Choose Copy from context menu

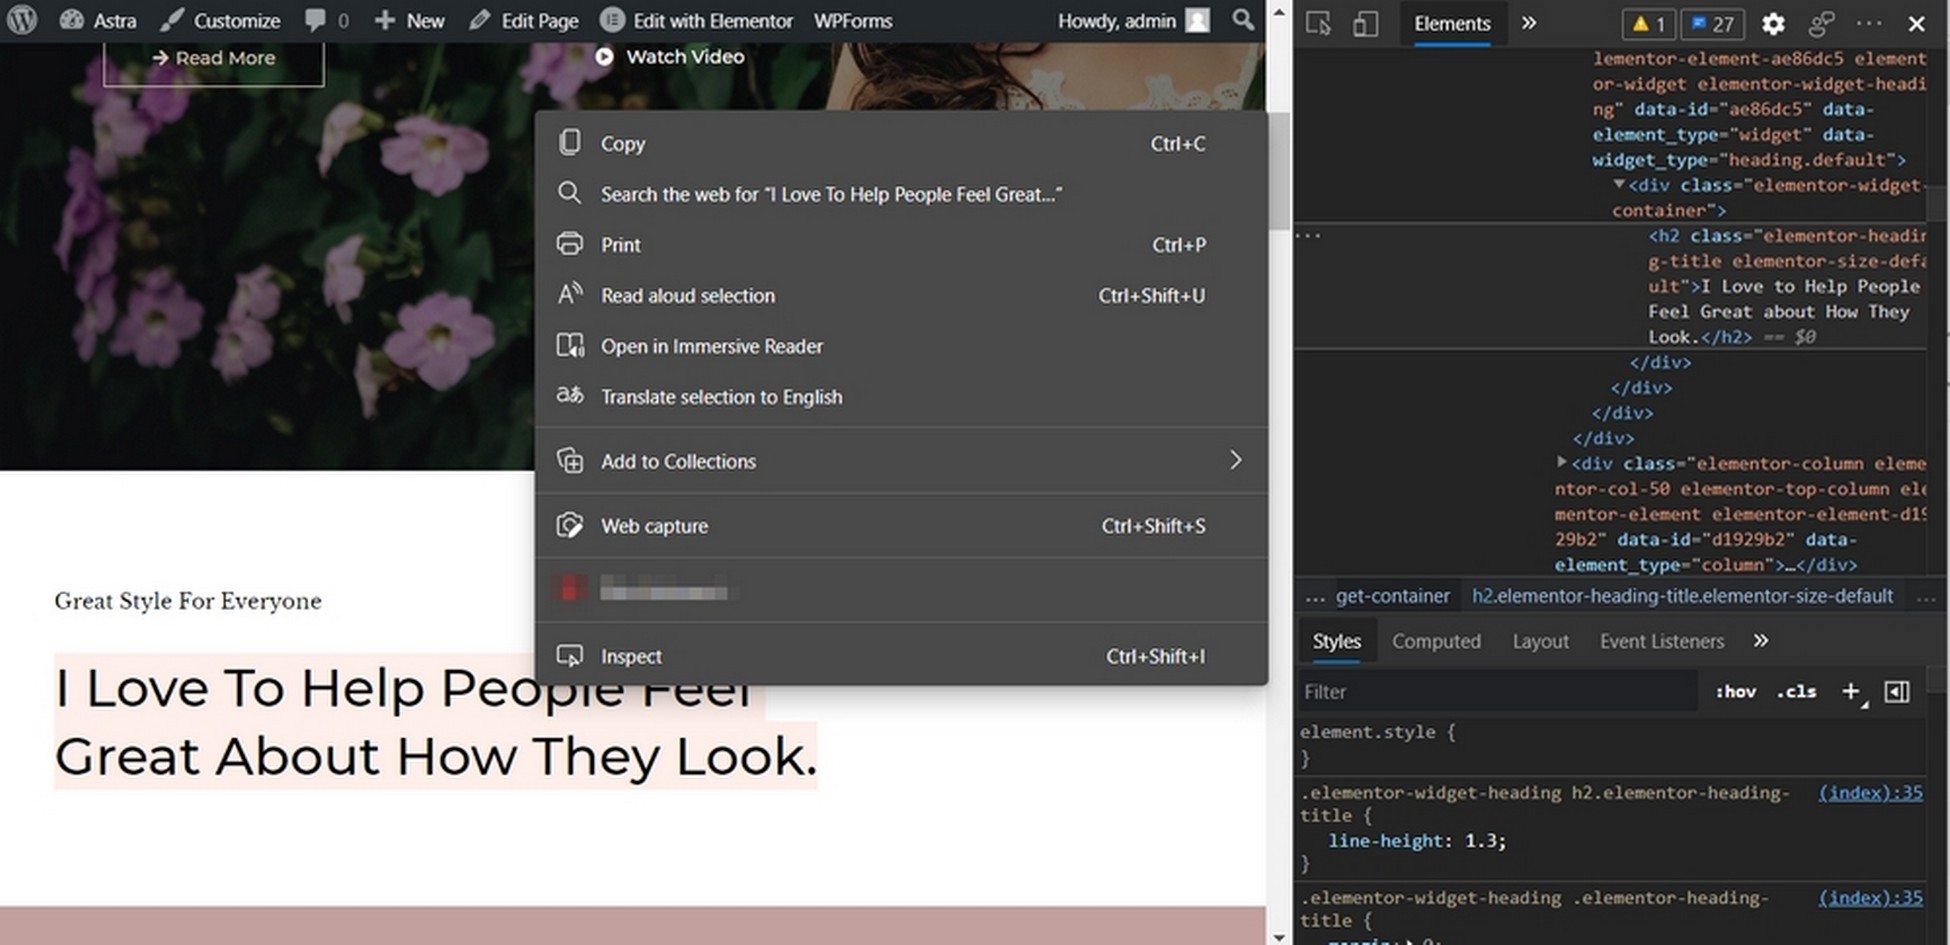click(x=902, y=144)
